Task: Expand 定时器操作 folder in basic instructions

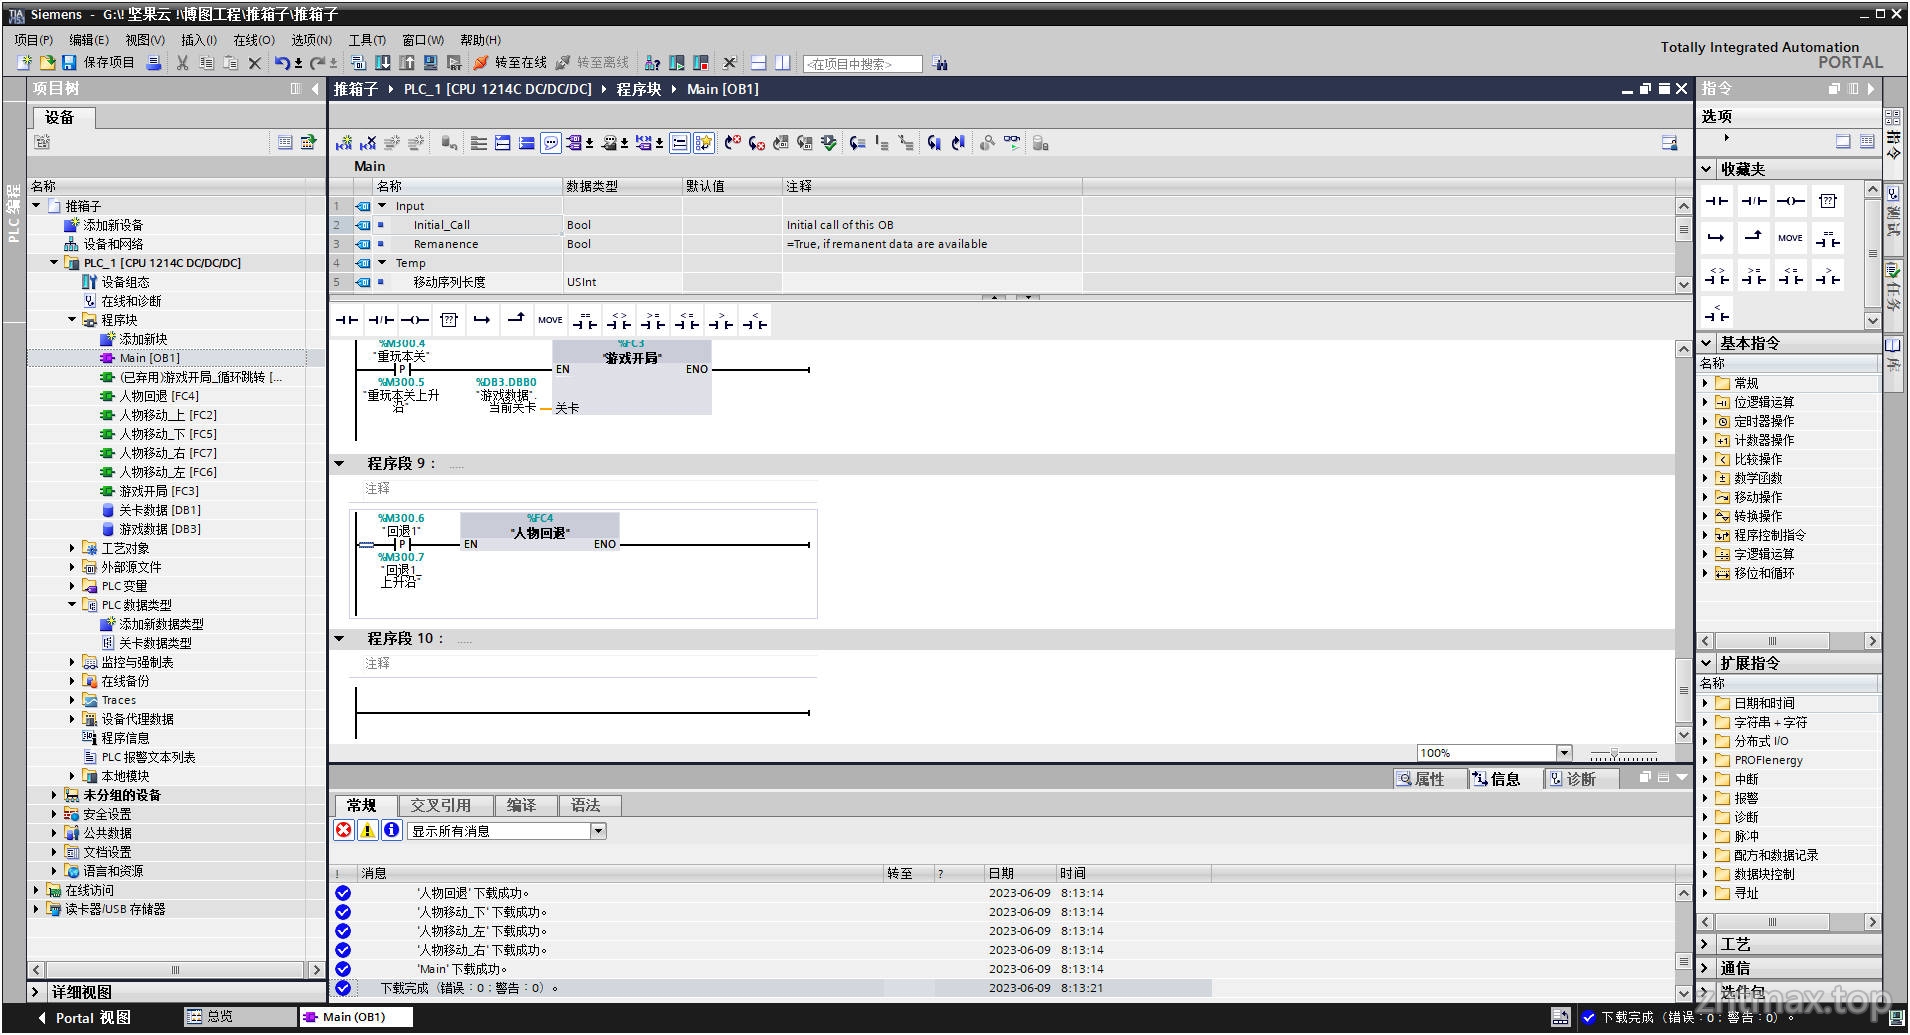Action: coord(1705,421)
